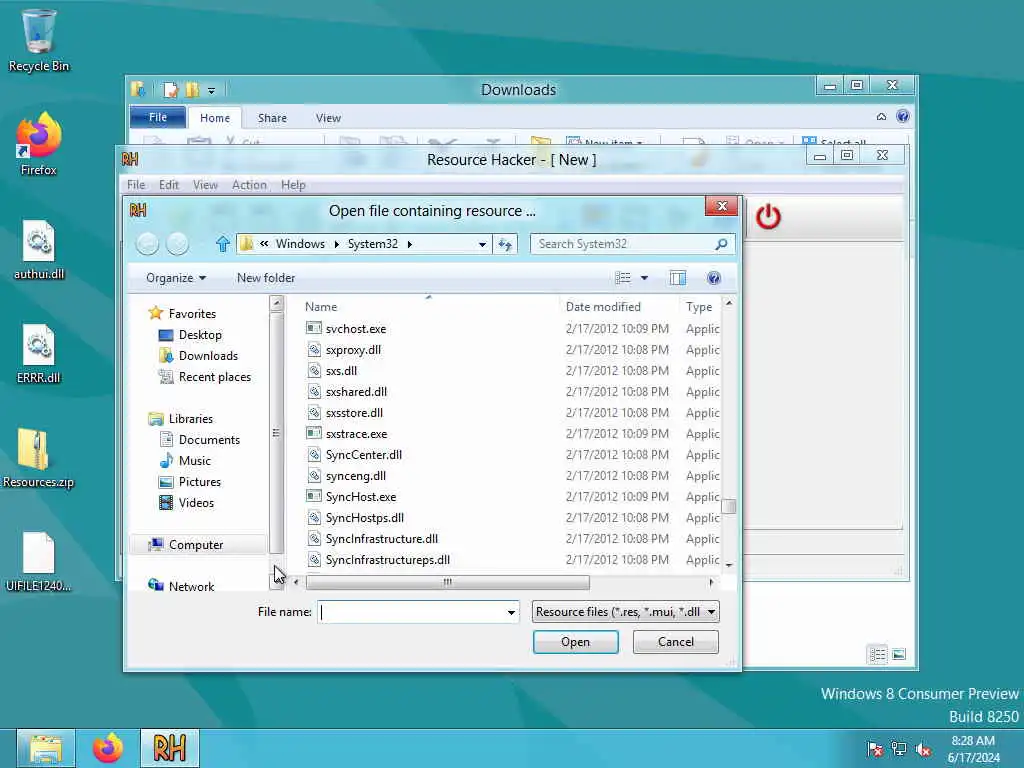Click in the Search System32 field
This screenshot has width=1024, height=768.
tap(624, 244)
